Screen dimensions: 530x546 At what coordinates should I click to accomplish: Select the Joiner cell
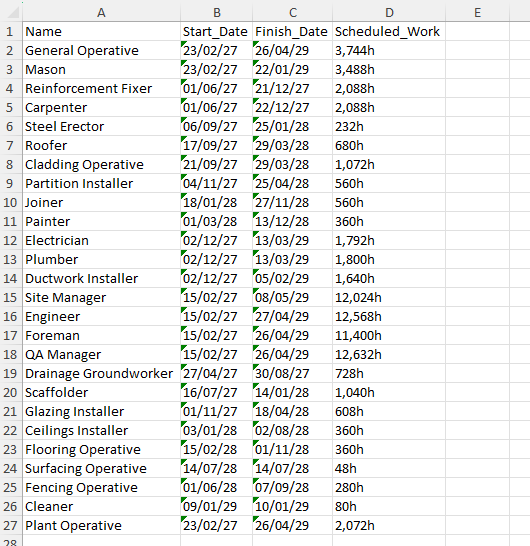[102, 202]
